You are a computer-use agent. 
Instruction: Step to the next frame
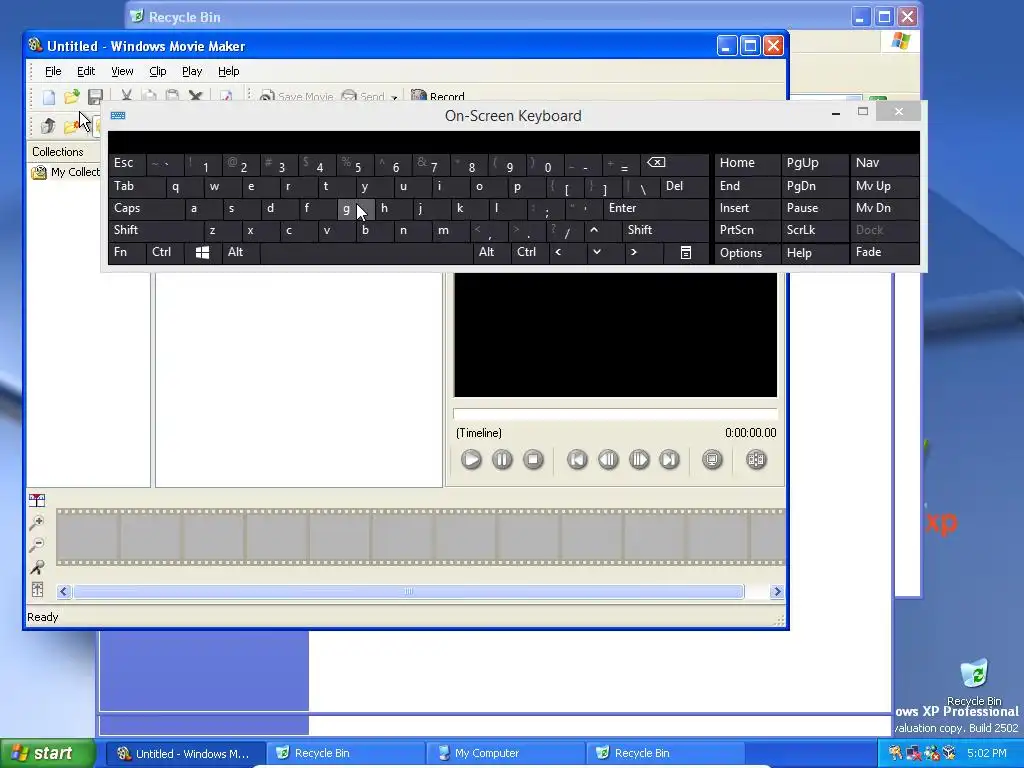[639, 460]
